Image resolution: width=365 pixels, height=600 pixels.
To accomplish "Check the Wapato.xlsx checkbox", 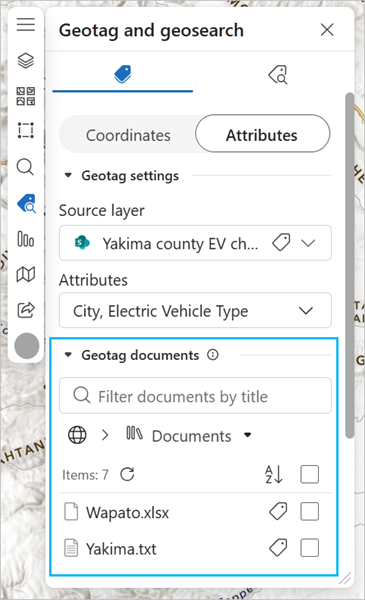I will (x=310, y=512).
